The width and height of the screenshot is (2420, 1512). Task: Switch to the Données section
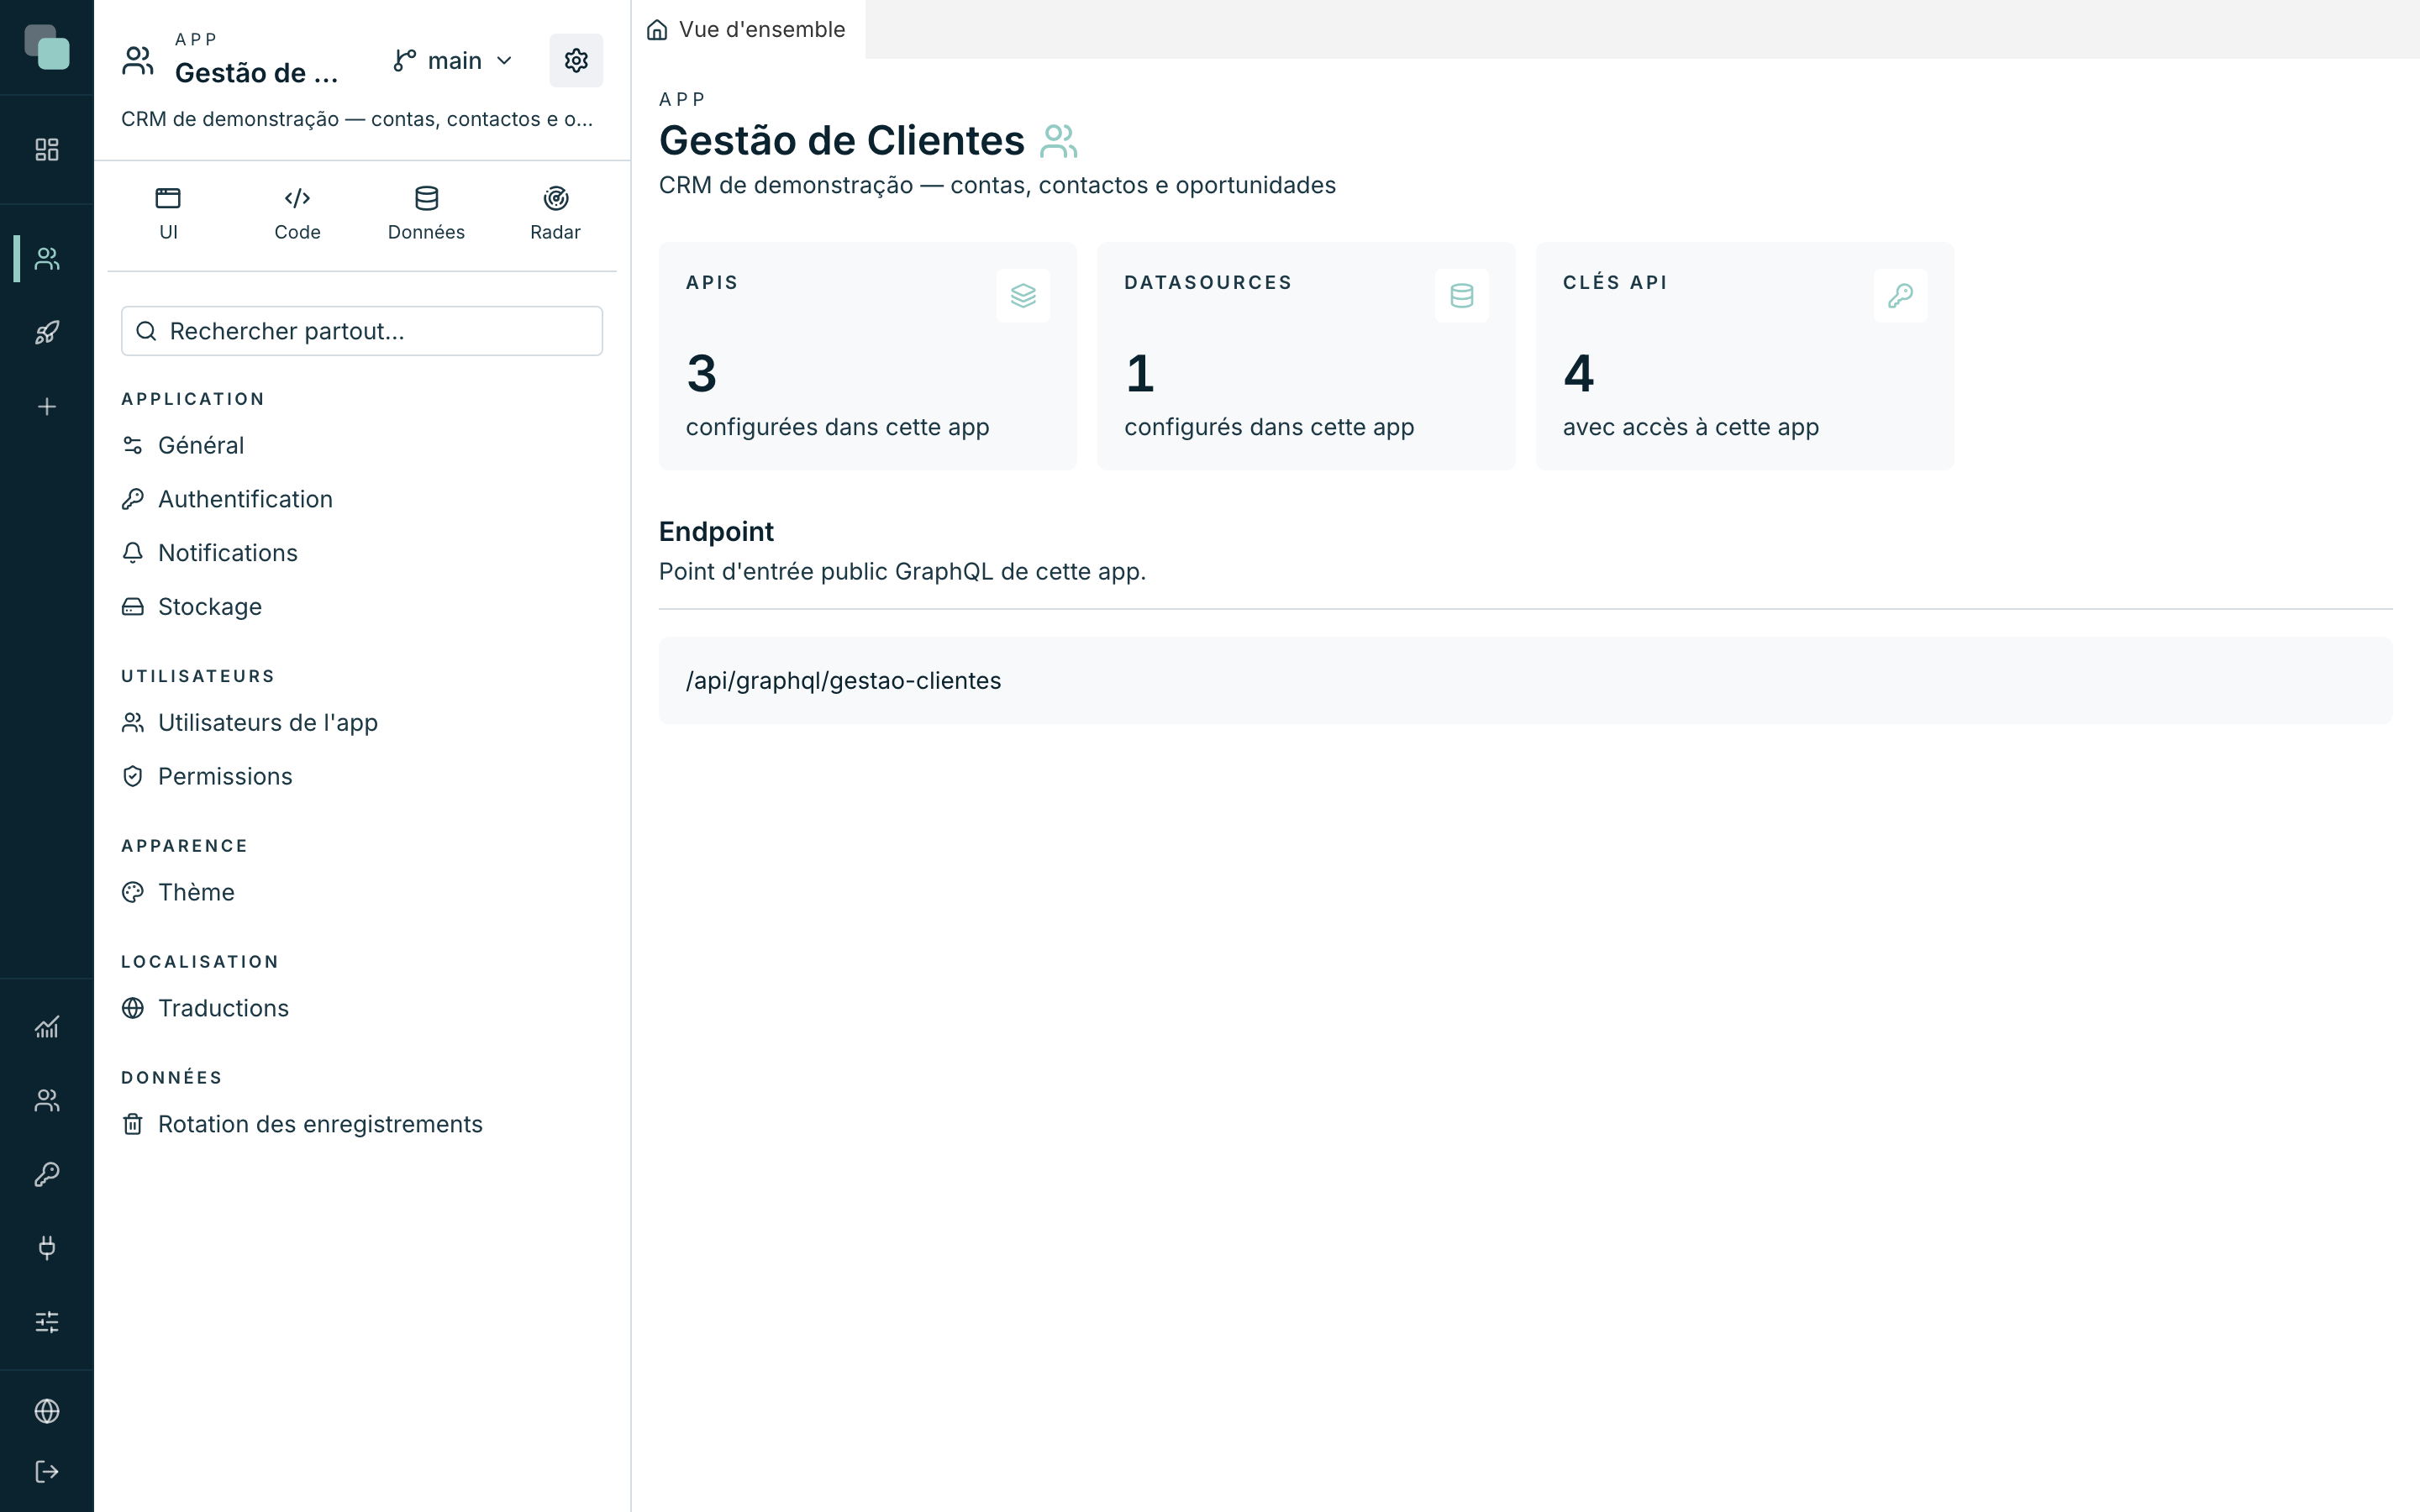coord(426,214)
